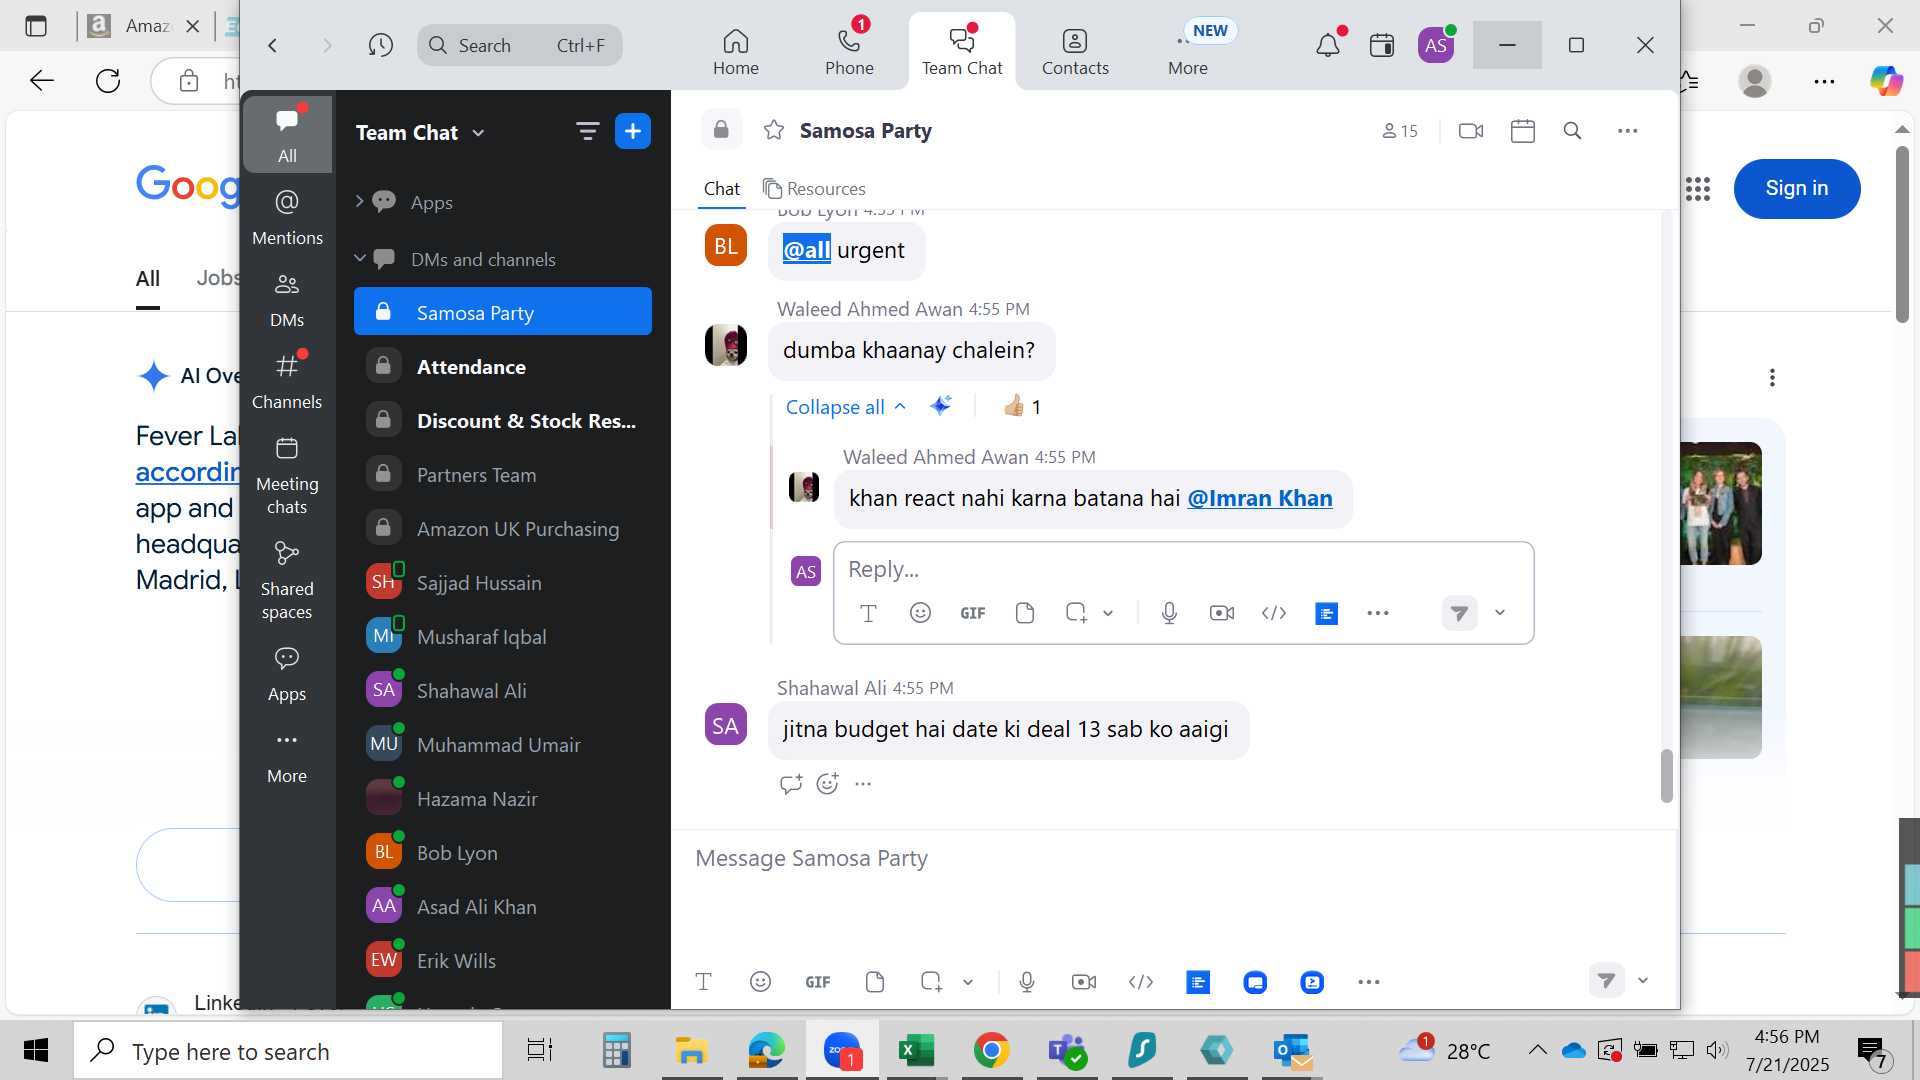Toggle text formatting in main composer
Viewport: 1920px width, 1080px height.
pyautogui.click(x=703, y=982)
